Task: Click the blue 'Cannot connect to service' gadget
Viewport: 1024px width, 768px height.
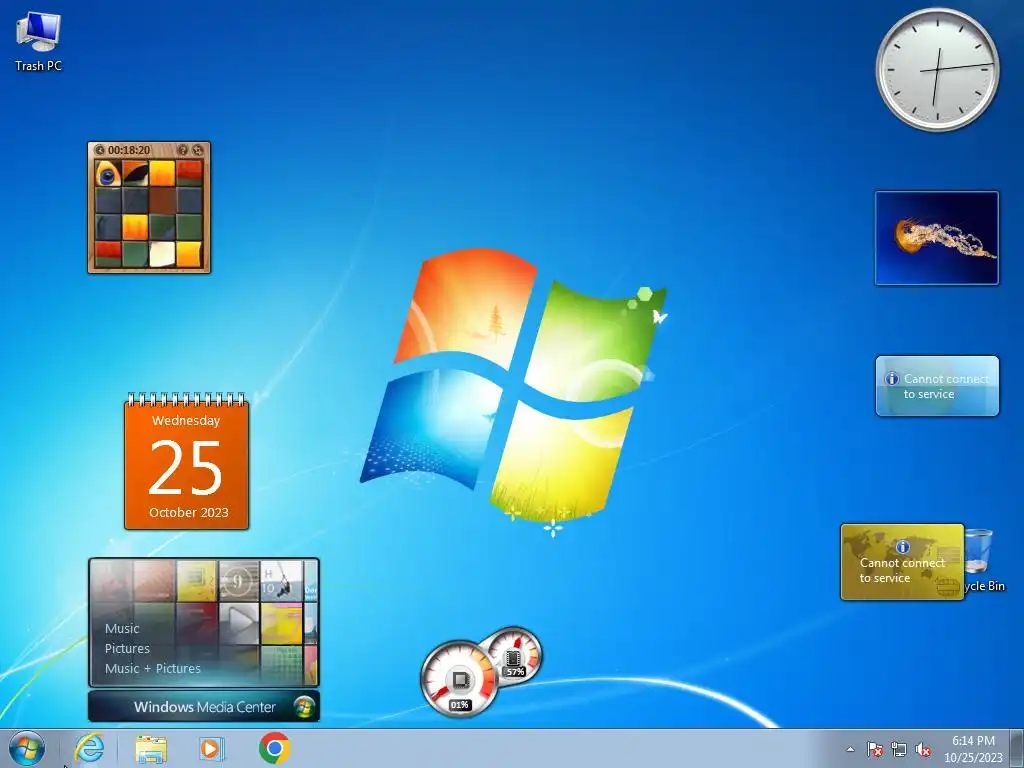Action: [x=937, y=386]
